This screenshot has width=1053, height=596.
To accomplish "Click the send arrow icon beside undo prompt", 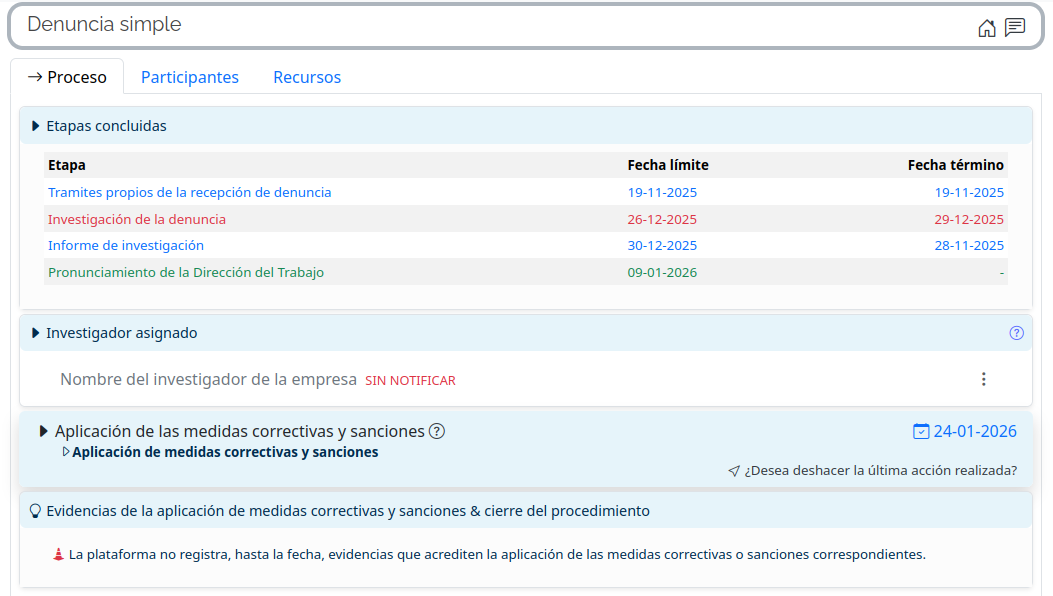I will pyautogui.click(x=734, y=471).
